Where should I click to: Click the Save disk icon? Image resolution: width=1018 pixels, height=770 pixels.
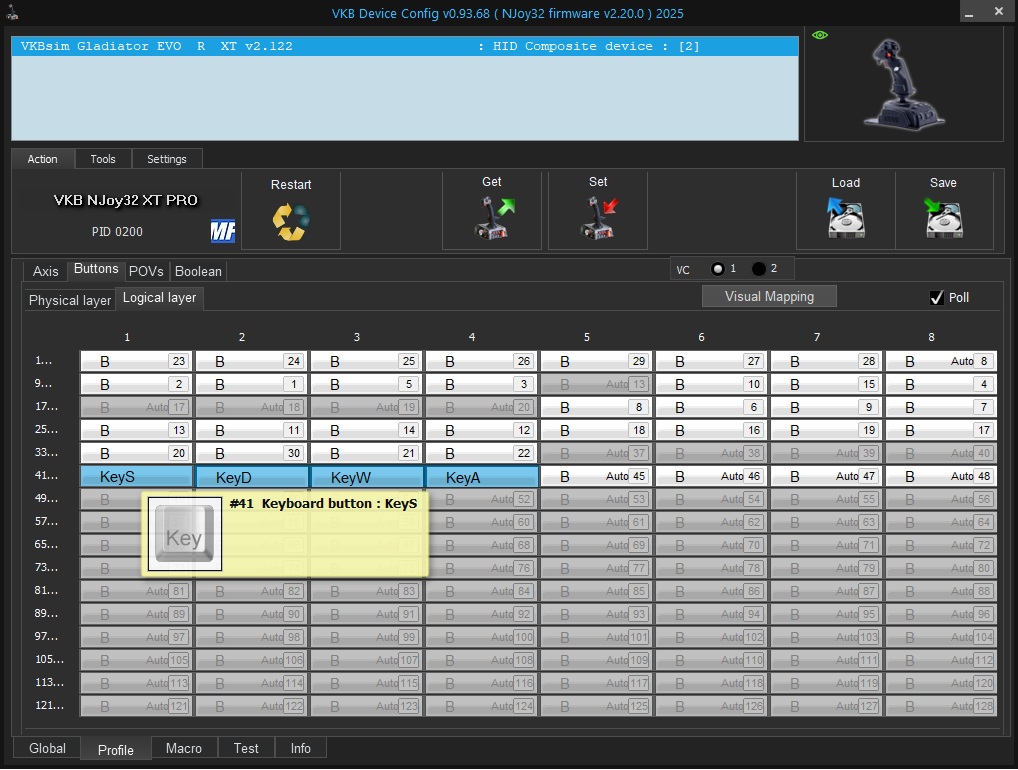click(x=943, y=218)
